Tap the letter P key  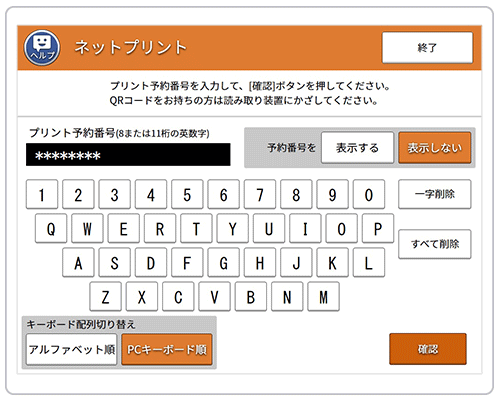378,229
